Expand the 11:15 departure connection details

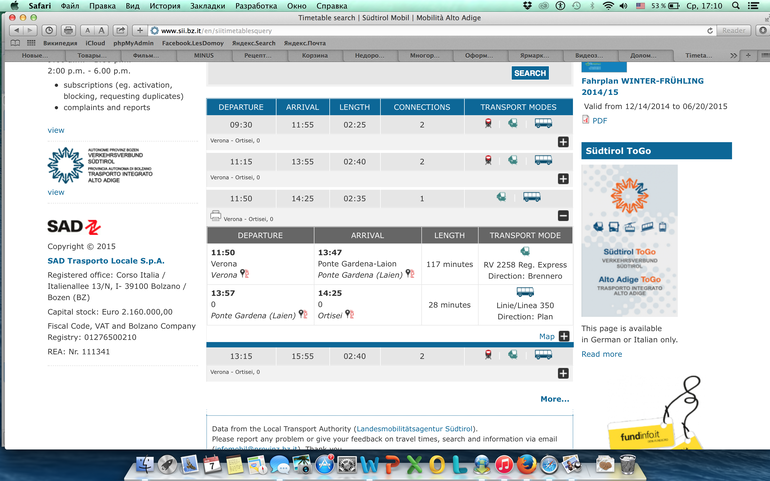tap(563, 179)
